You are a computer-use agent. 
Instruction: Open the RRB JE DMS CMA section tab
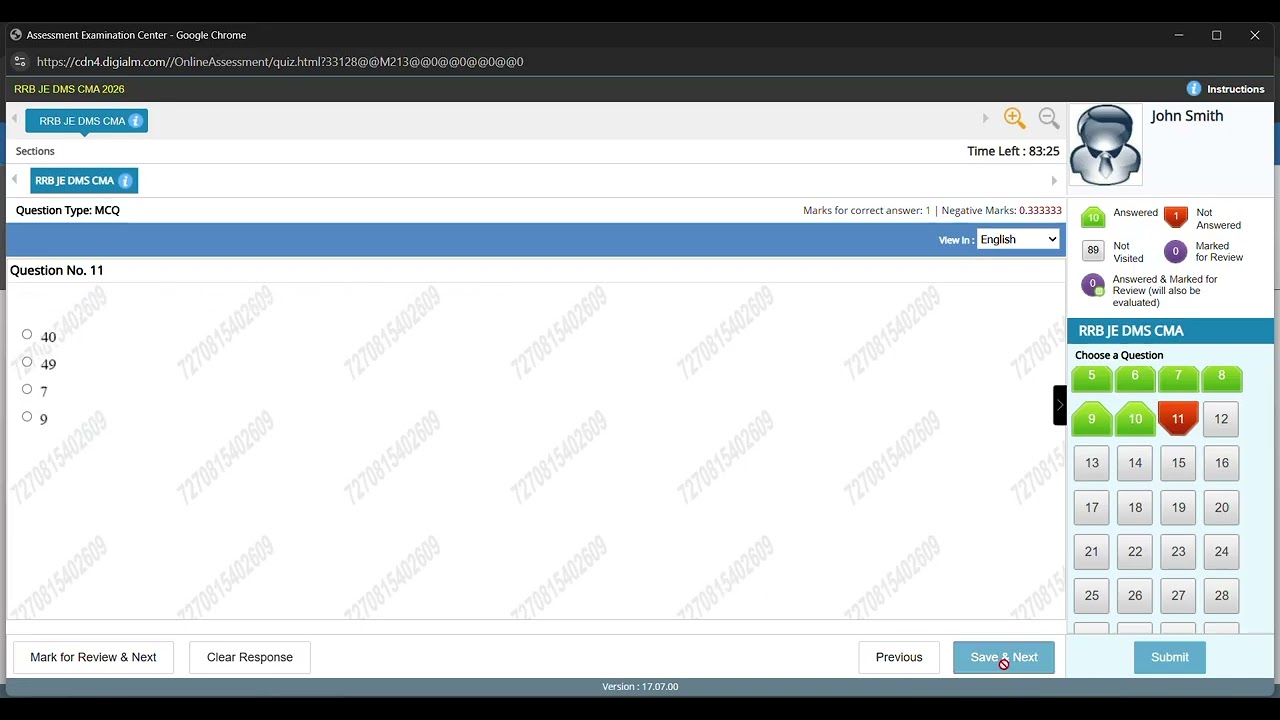(x=84, y=181)
